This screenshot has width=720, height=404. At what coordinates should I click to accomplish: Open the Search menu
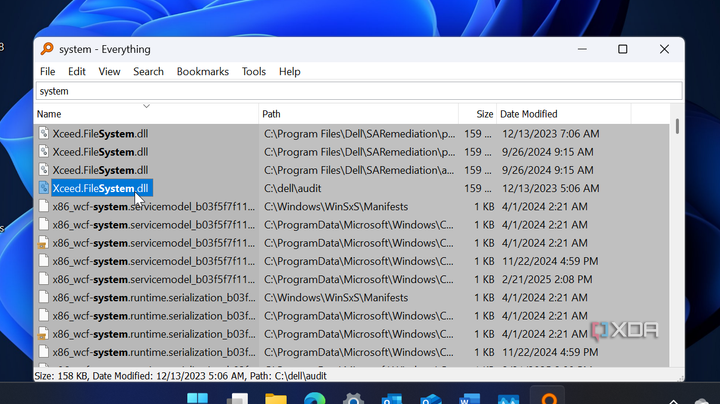click(148, 72)
